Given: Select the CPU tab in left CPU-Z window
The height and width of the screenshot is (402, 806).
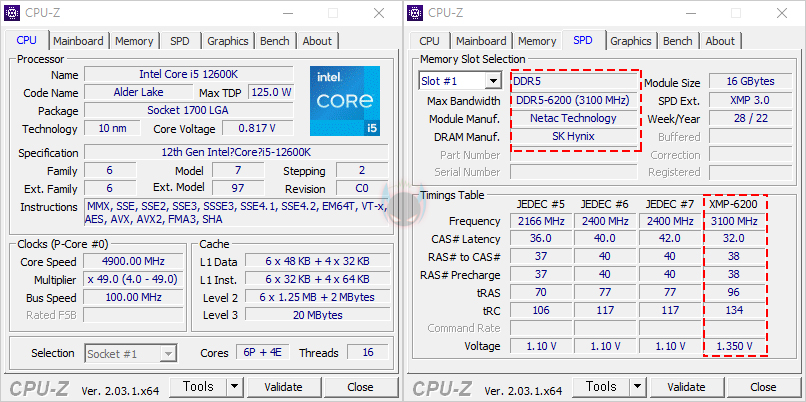Looking at the screenshot, I should click(x=27, y=40).
